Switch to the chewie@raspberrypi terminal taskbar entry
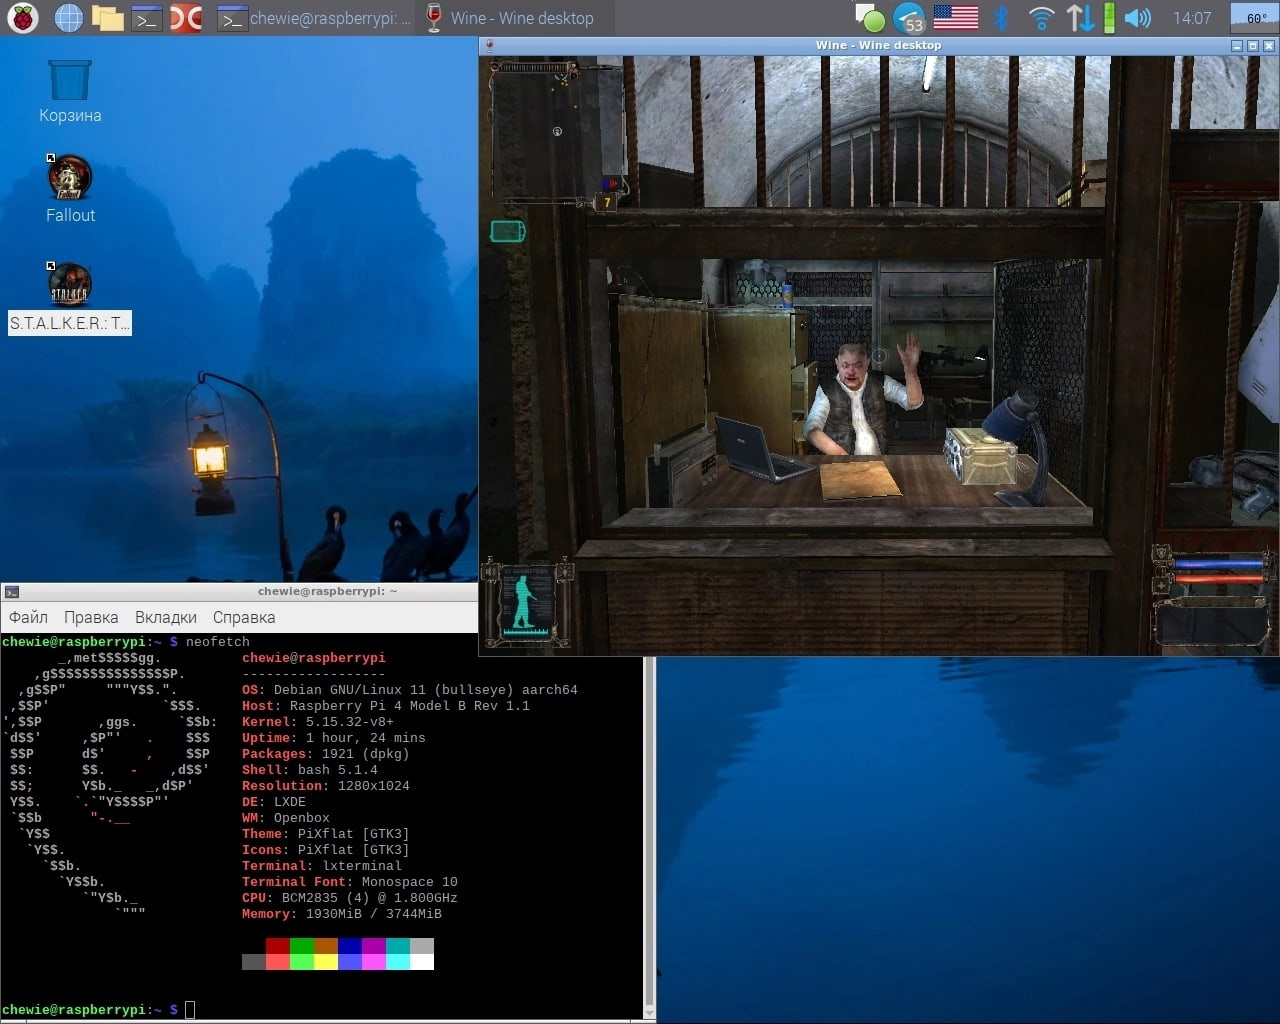The image size is (1280, 1024). (x=315, y=17)
